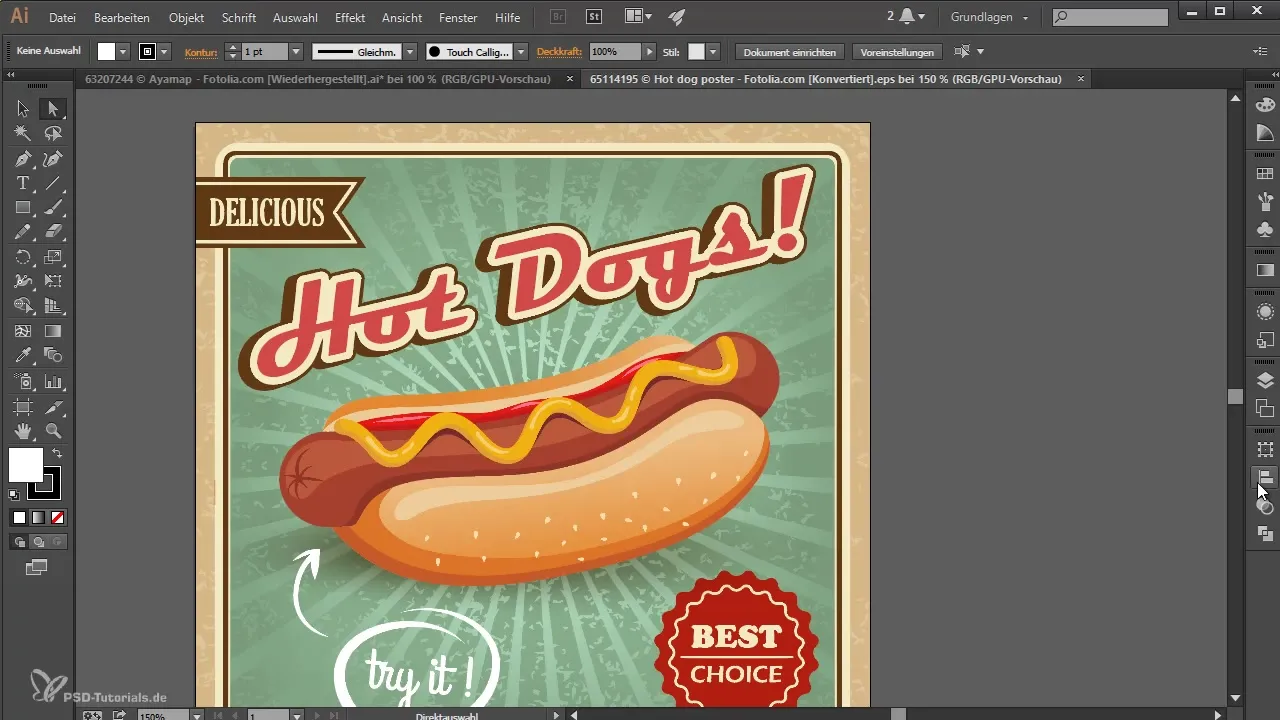
Task: Swap fill and stroke colors arrow
Action: (57, 453)
